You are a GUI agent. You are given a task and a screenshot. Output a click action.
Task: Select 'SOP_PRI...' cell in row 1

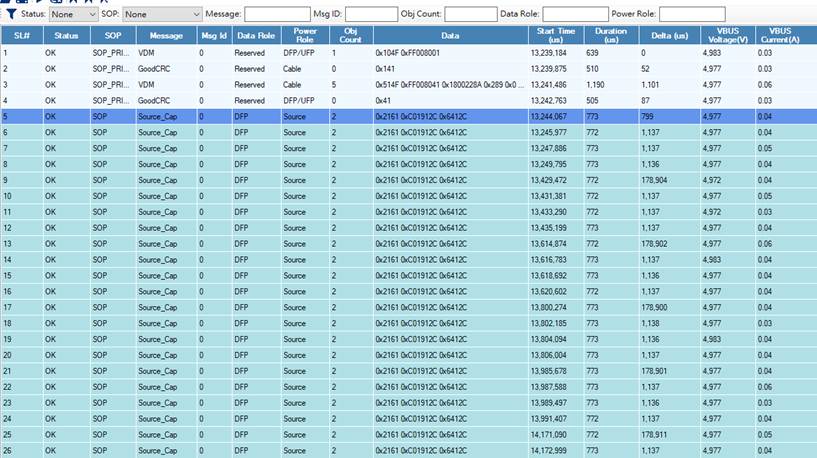coord(111,53)
